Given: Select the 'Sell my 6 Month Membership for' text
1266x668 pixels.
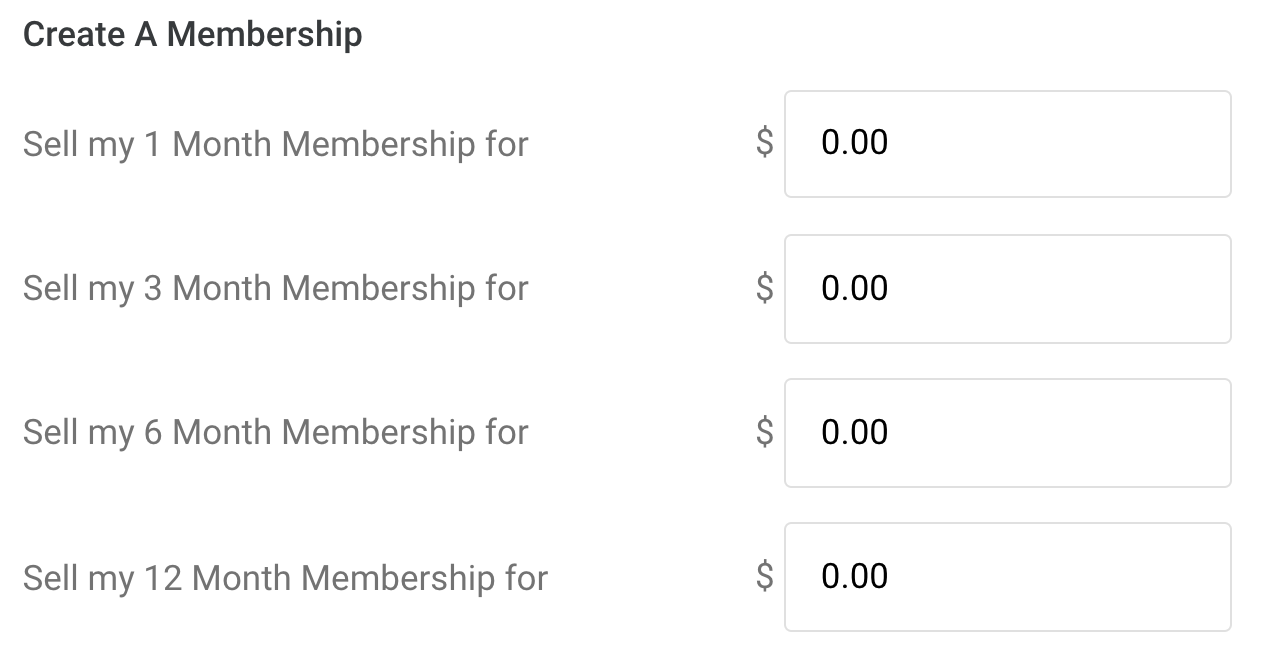Looking at the screenshot, I should (x=275, y=432).
